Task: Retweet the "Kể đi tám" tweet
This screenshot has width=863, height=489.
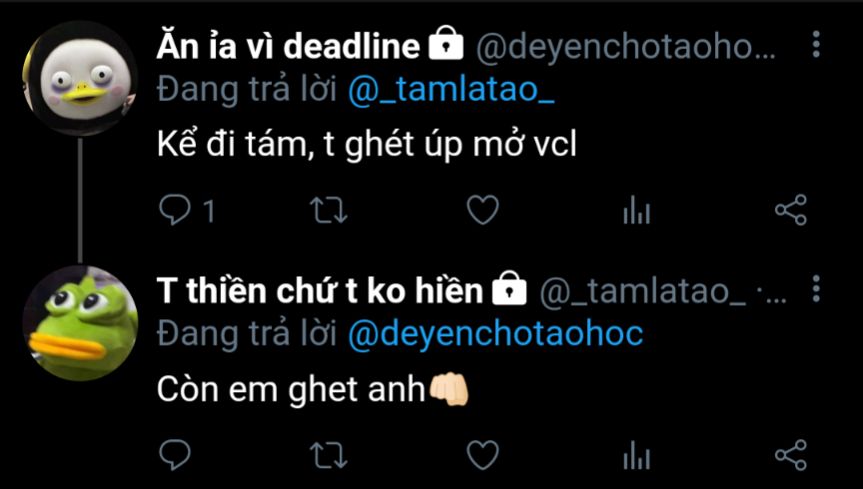Action: click(x=329, y=210)
